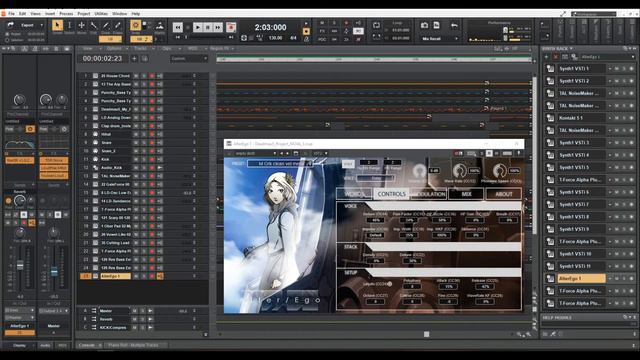The height and width of the screenshot is (360, 640).
Task: Mute the Reverb bus
Action: [134, 319]
